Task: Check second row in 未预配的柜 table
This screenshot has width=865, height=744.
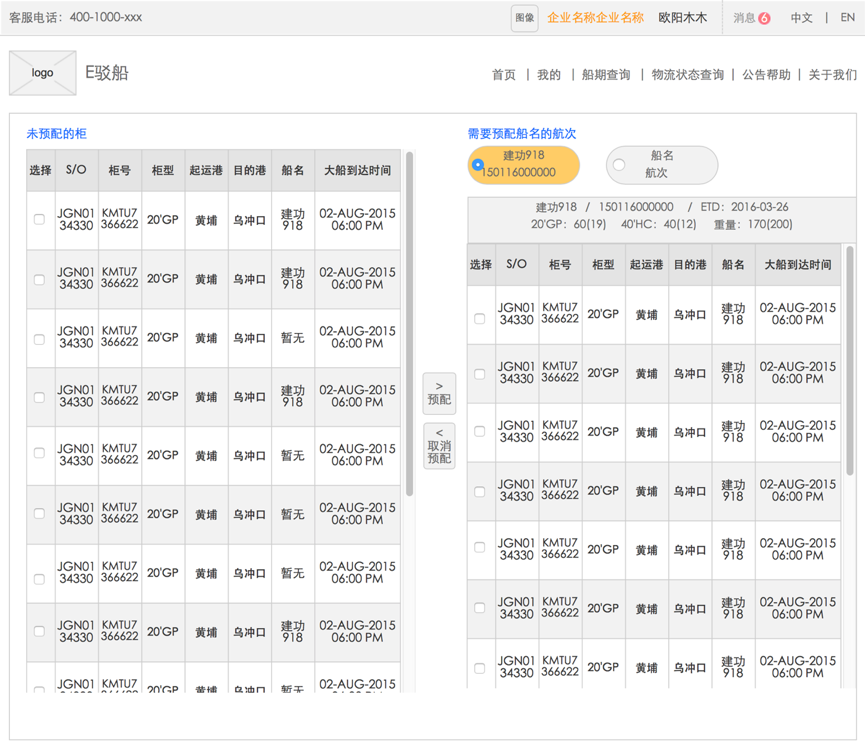Action: coord(39,280)
